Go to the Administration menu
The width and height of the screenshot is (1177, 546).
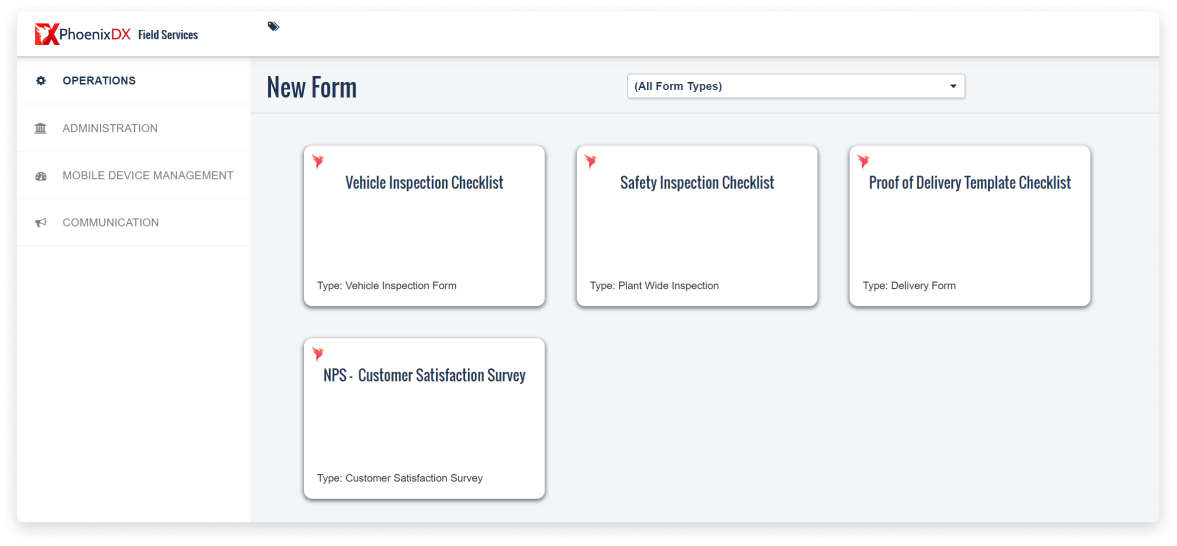point(110,129)
